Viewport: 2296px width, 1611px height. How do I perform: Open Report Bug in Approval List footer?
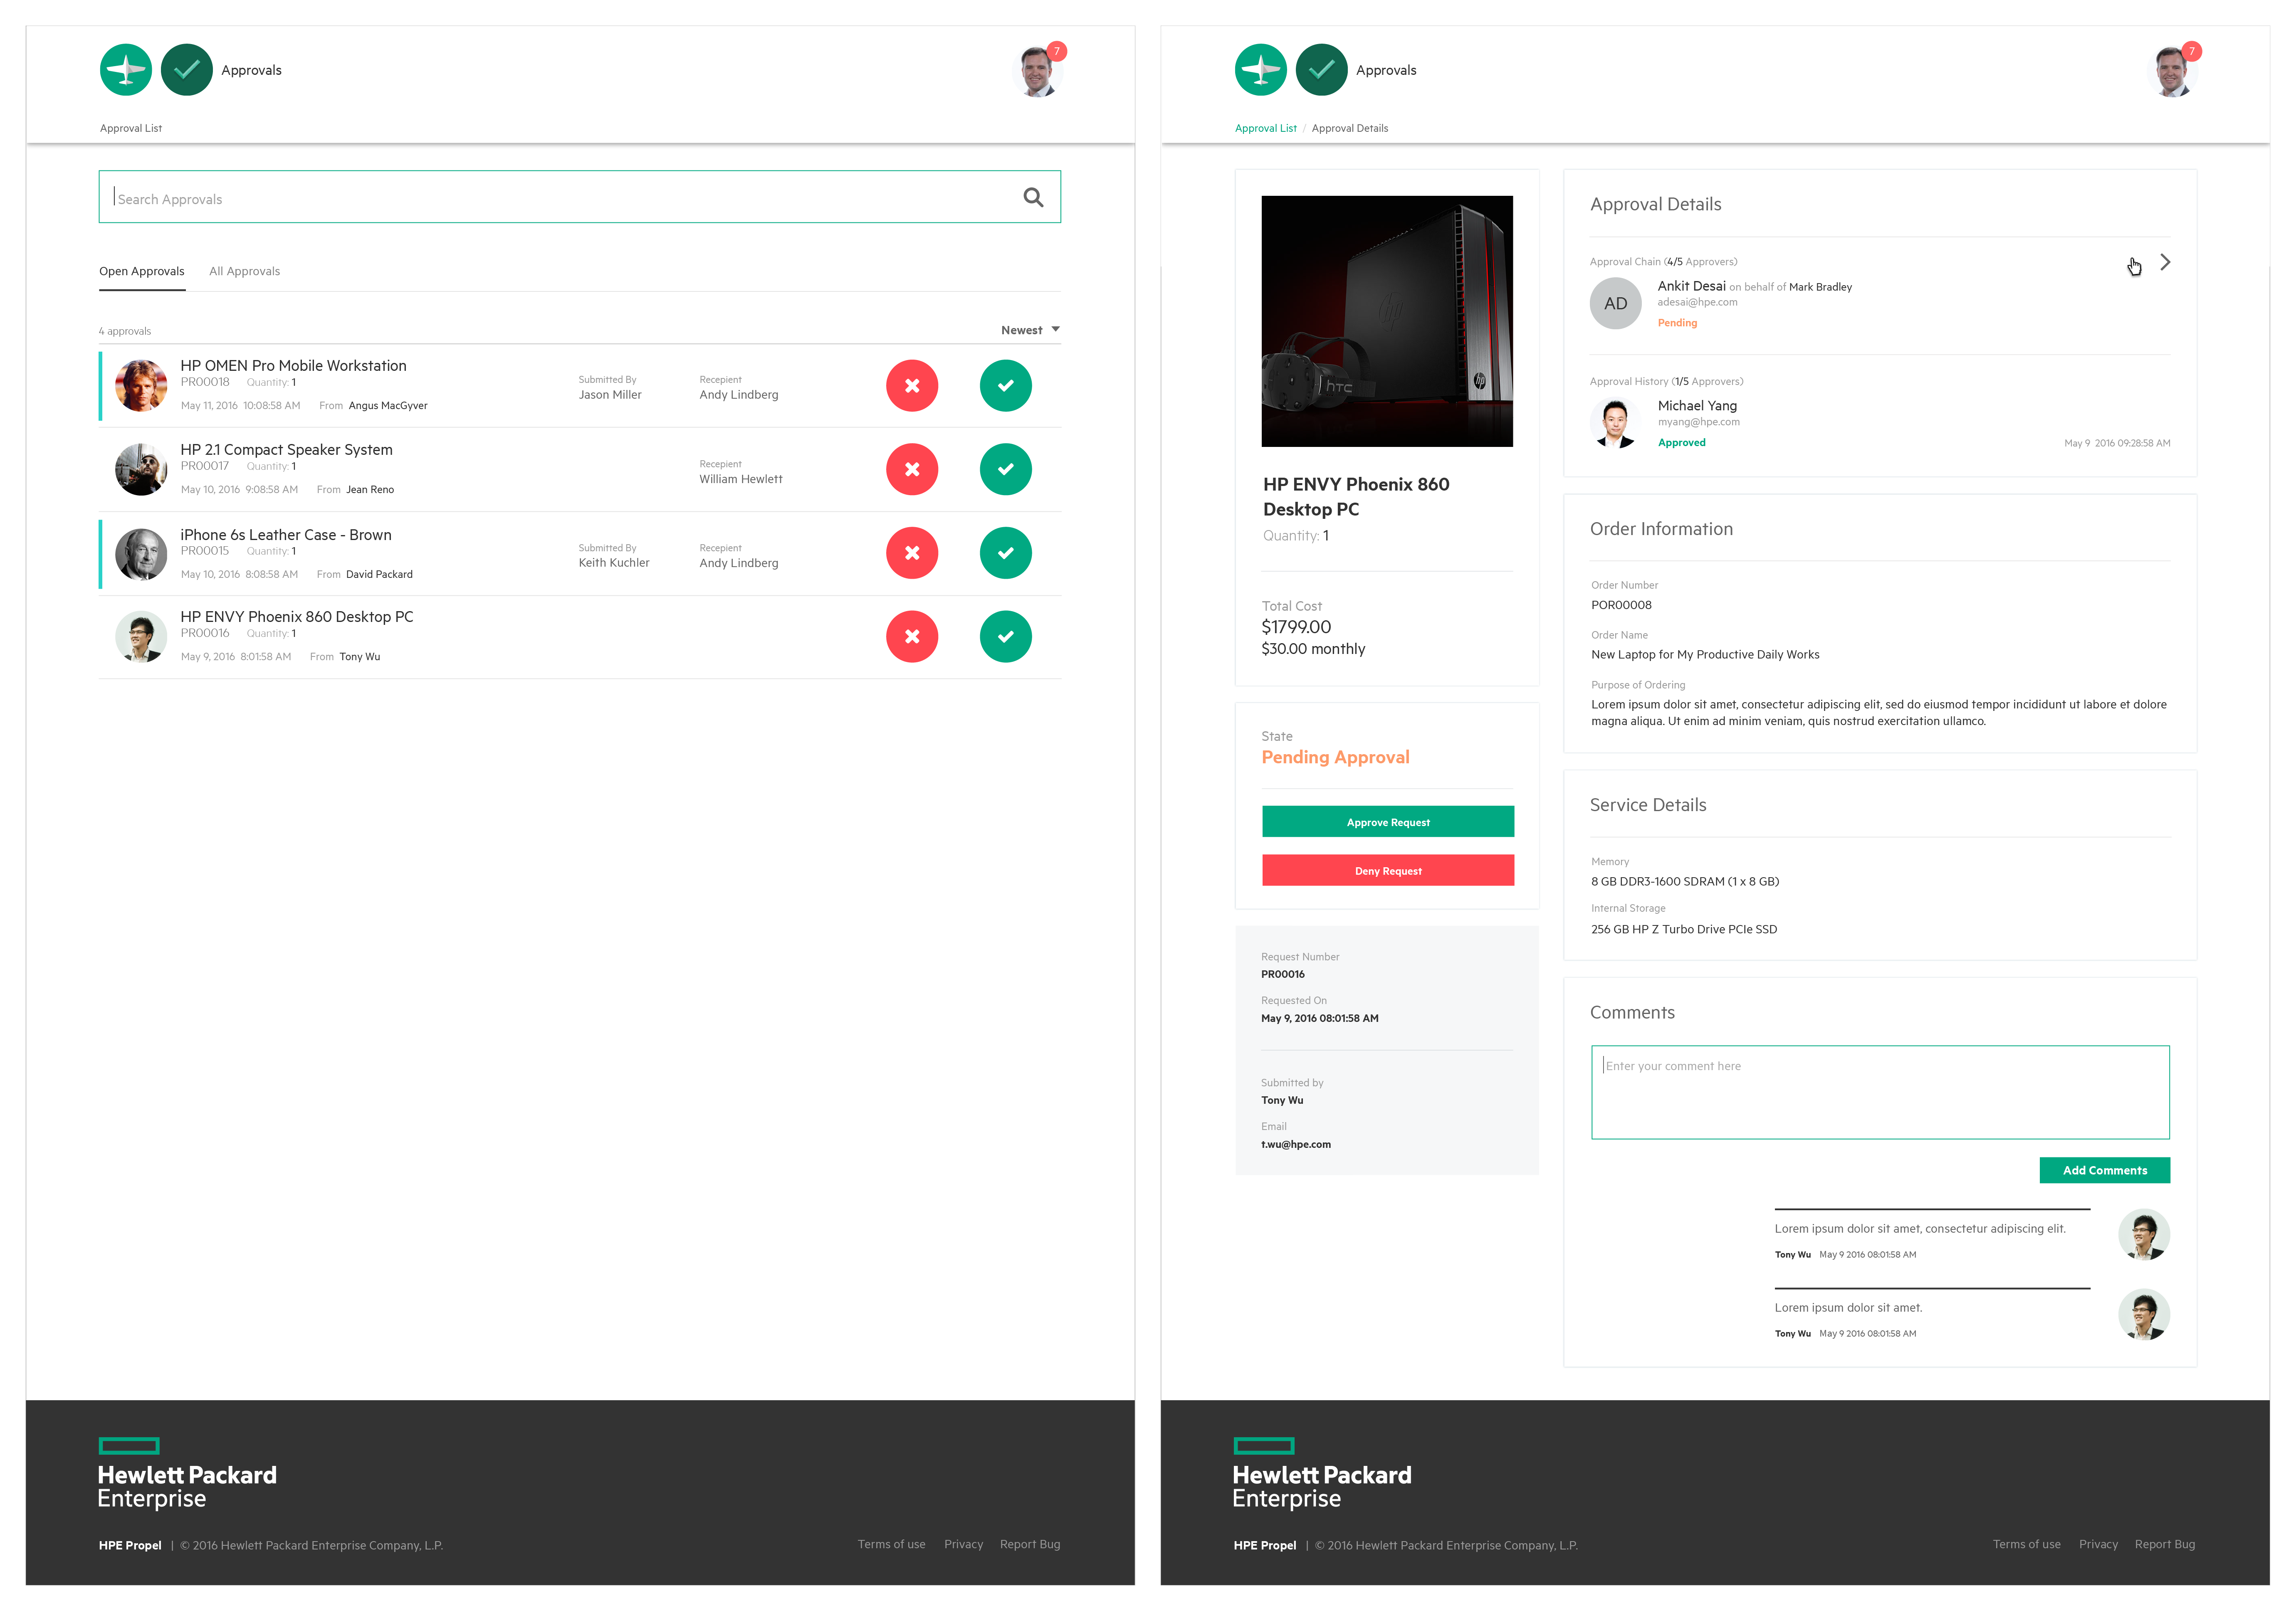click(1030, 1545)
